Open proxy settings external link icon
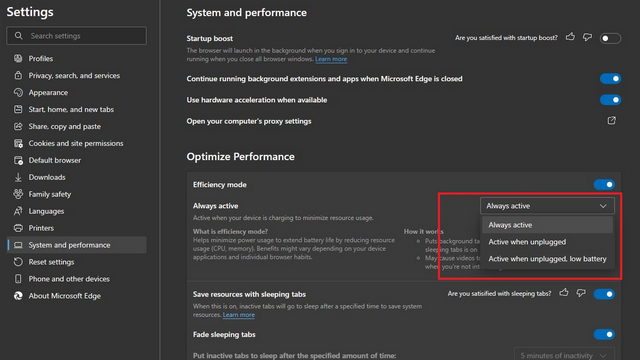This screenshot has height=360, width=640. 611,120
